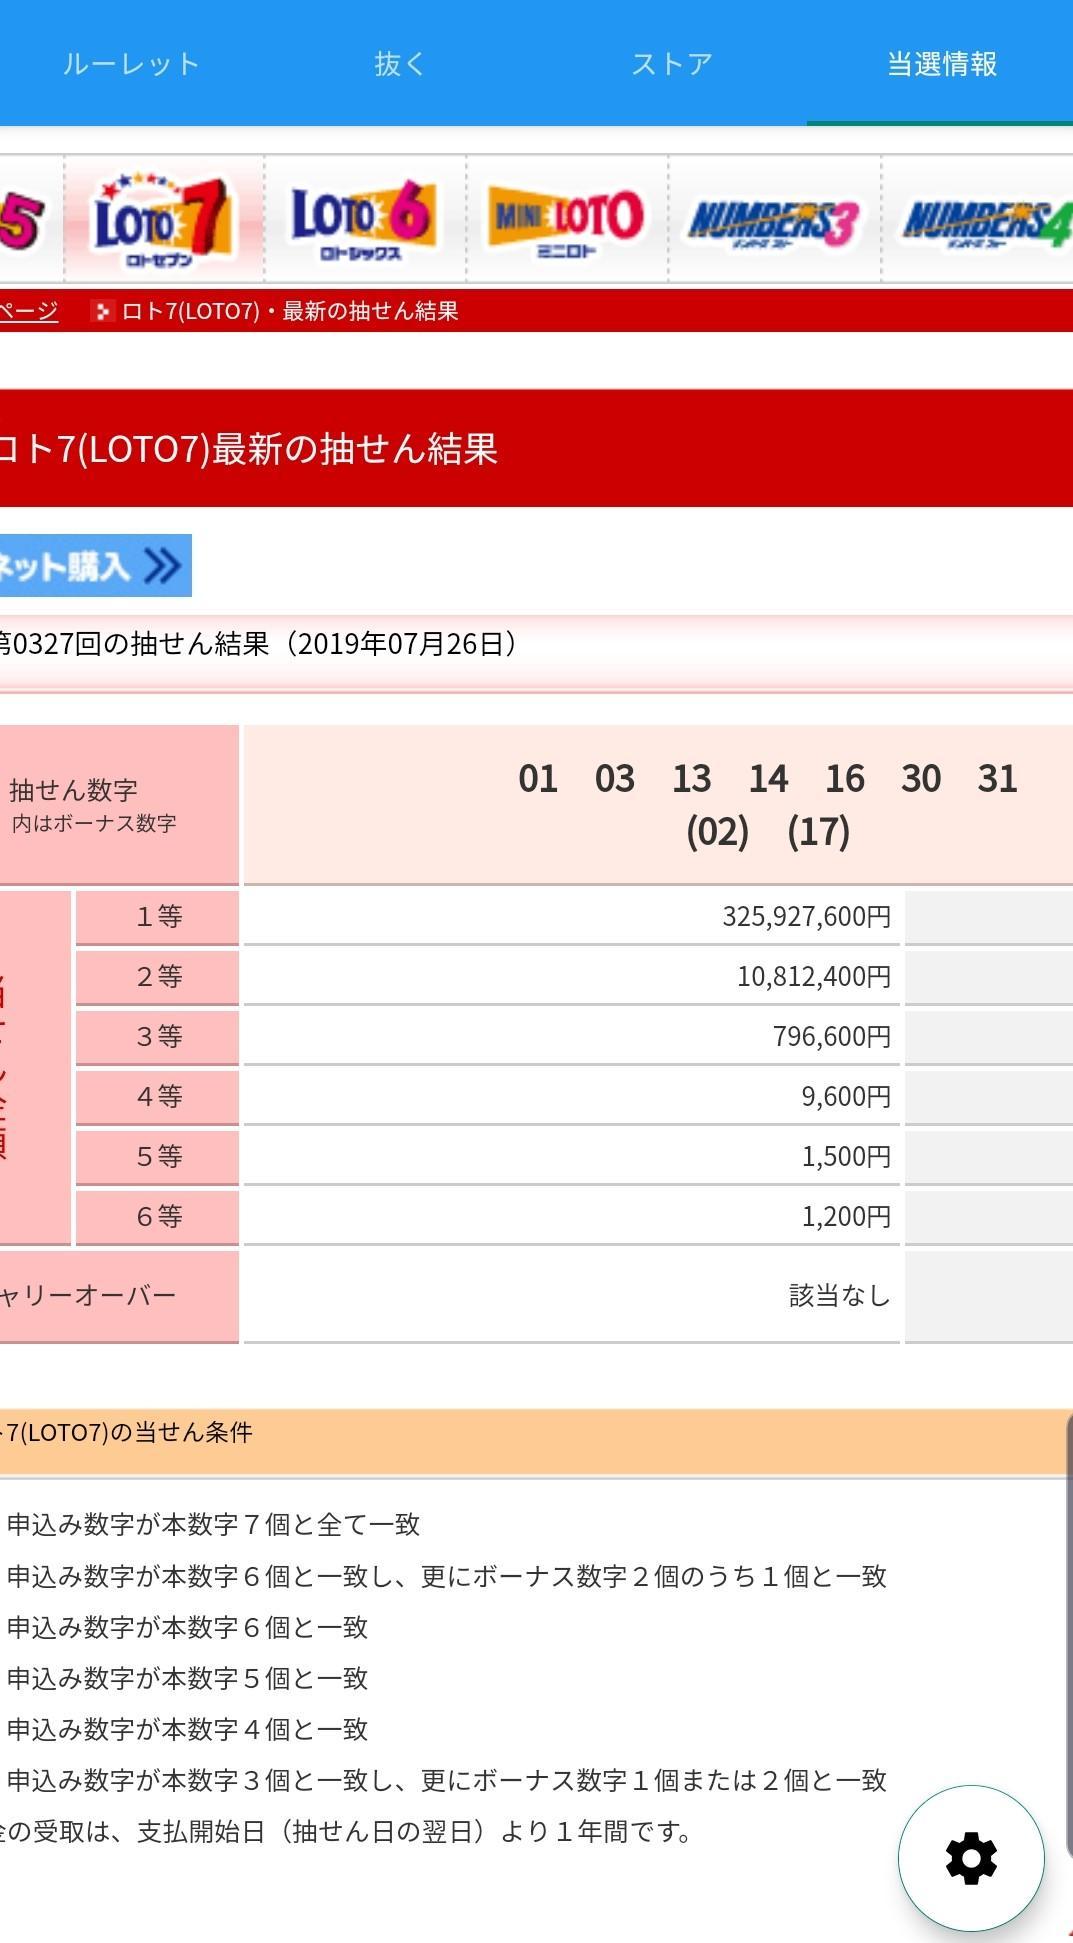Click condition 申込み数字が本数字6個と一致
Image resolution: width=1073 pixels, height=1943 pixels.
[187, 1627]
